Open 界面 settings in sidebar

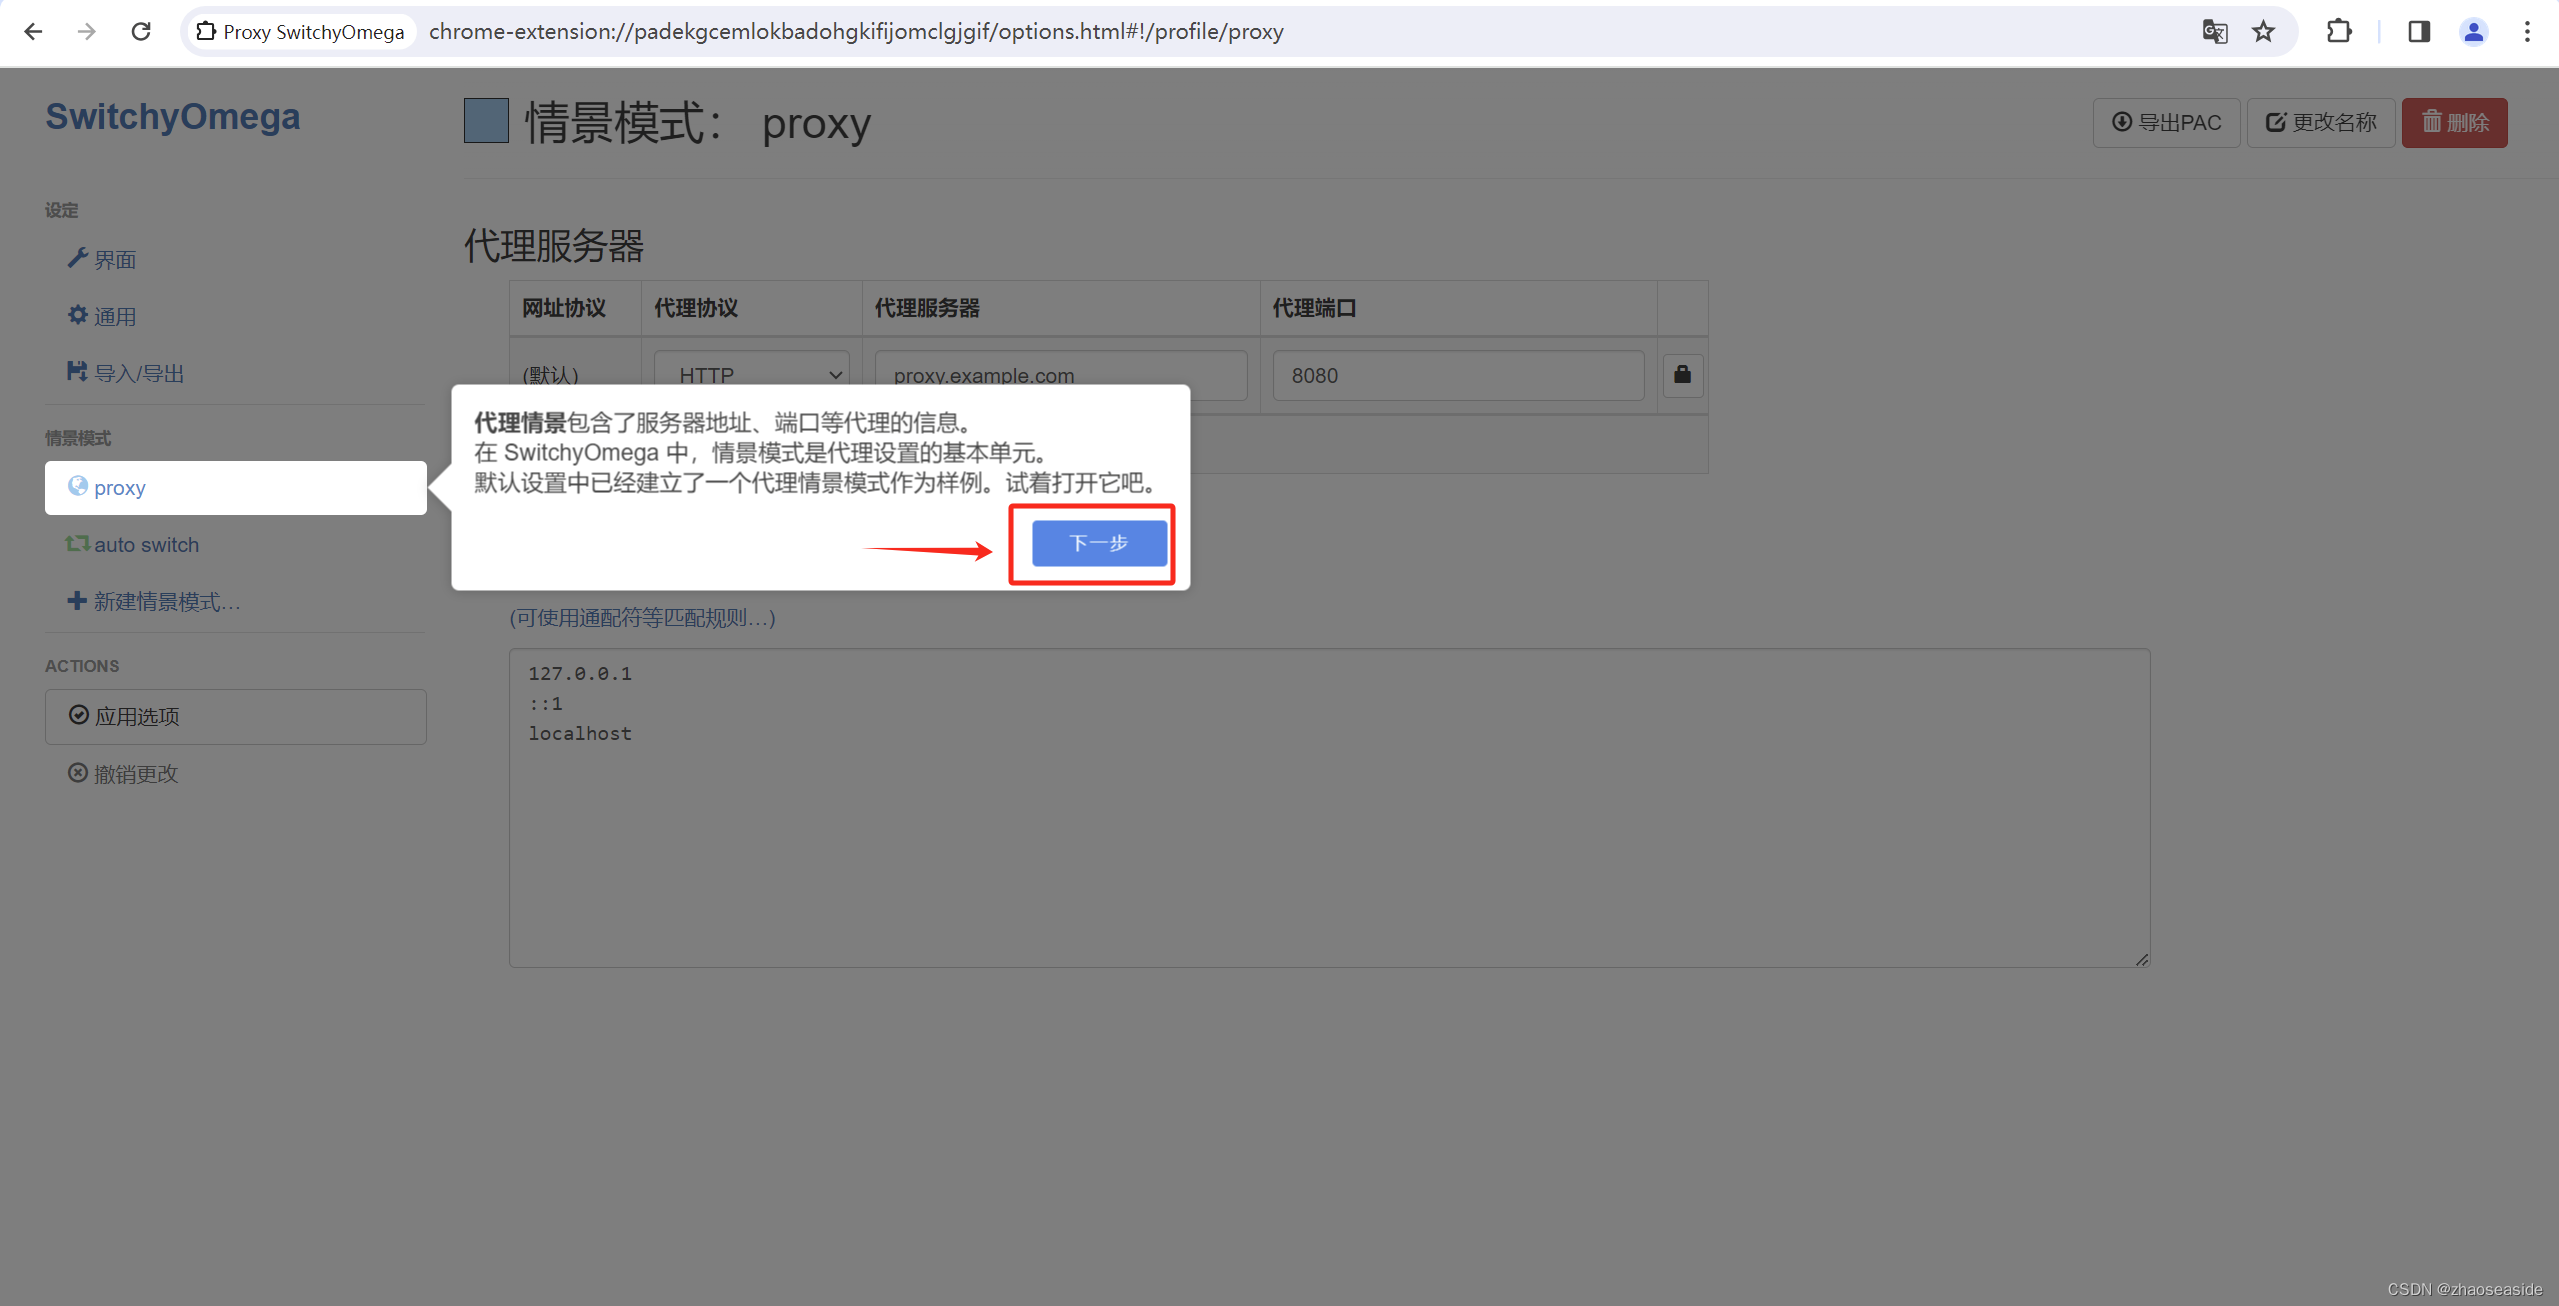click(x=102, y=260)
